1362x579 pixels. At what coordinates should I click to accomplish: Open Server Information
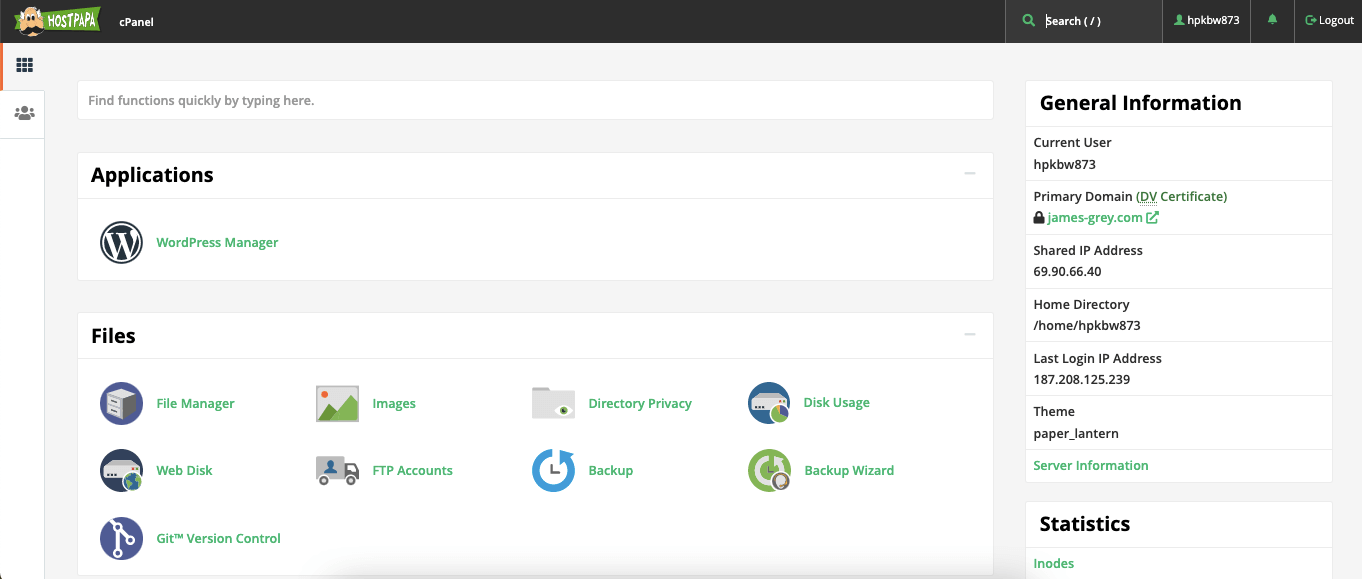click(x=1090, y=465)
